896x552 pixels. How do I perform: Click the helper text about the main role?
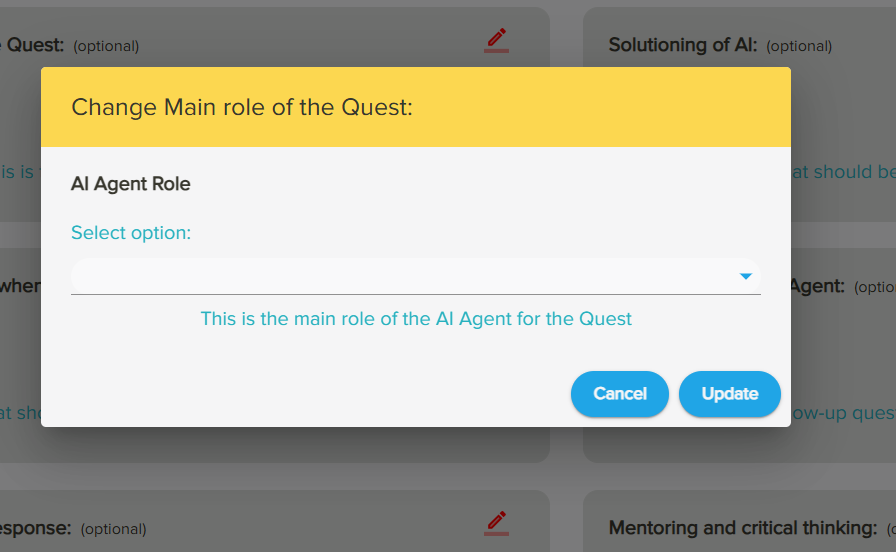click(416, 319)
